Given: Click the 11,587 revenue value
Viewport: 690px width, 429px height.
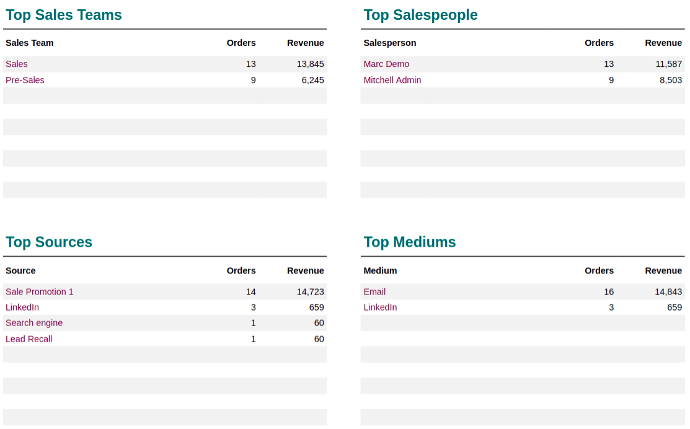Looking at the screenshot, I should tap(668, 64).
